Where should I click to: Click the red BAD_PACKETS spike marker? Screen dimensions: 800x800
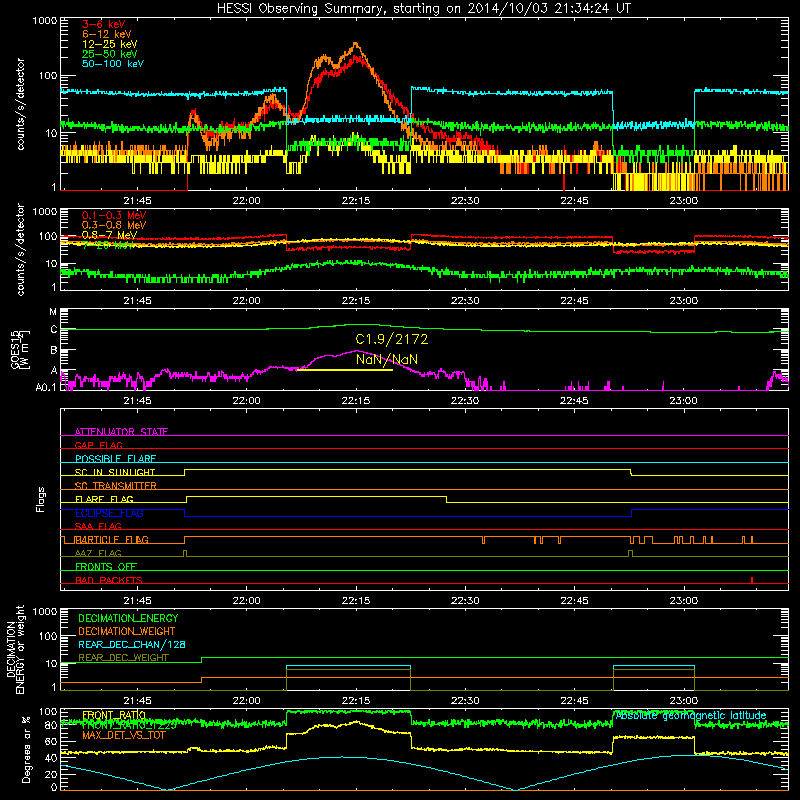pos(752,580)
